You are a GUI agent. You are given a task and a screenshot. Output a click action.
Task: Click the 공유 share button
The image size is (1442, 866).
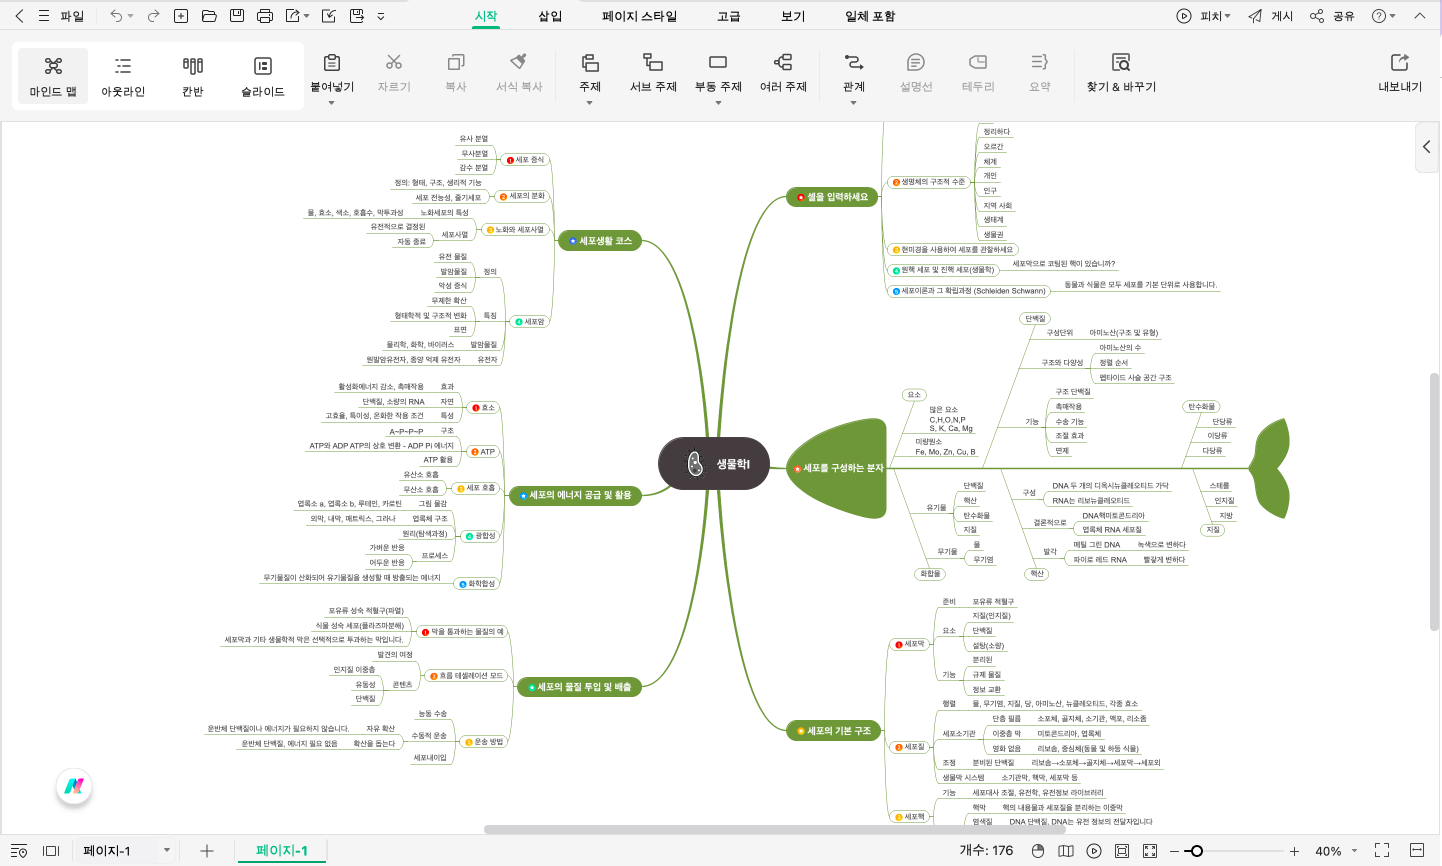pos(1332,16)
